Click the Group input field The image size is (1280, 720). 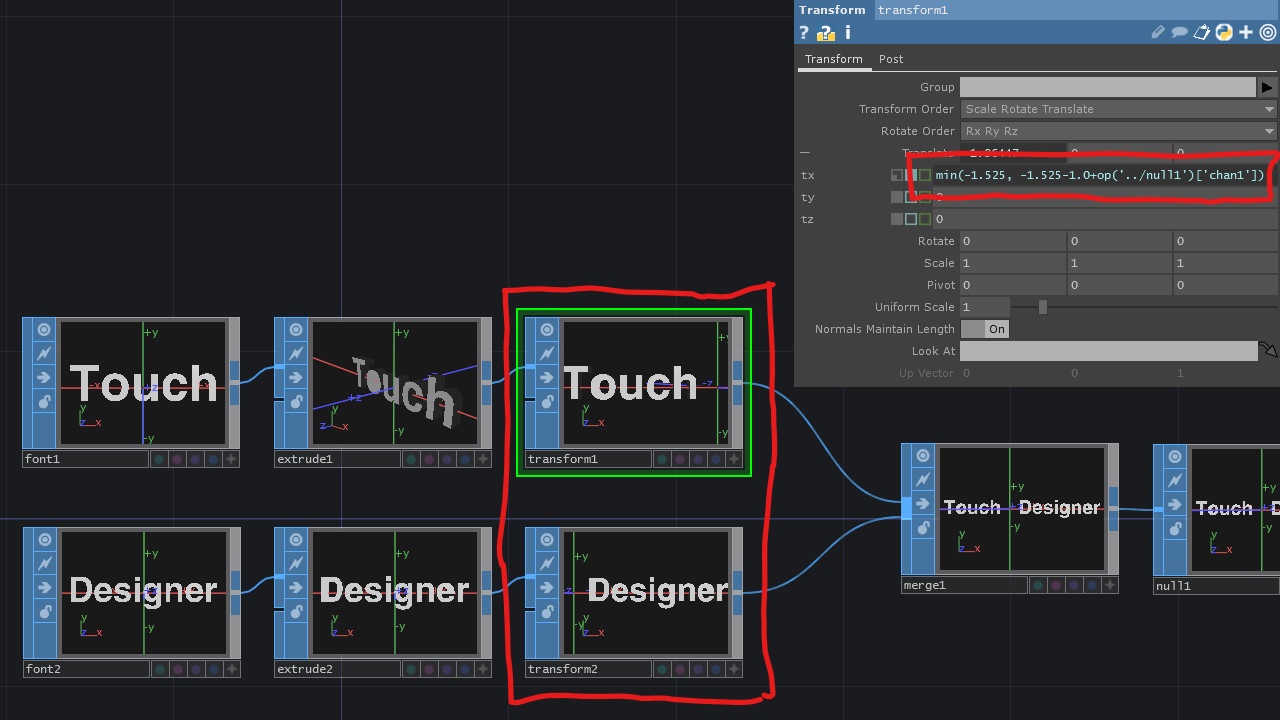click(1108, 87)
